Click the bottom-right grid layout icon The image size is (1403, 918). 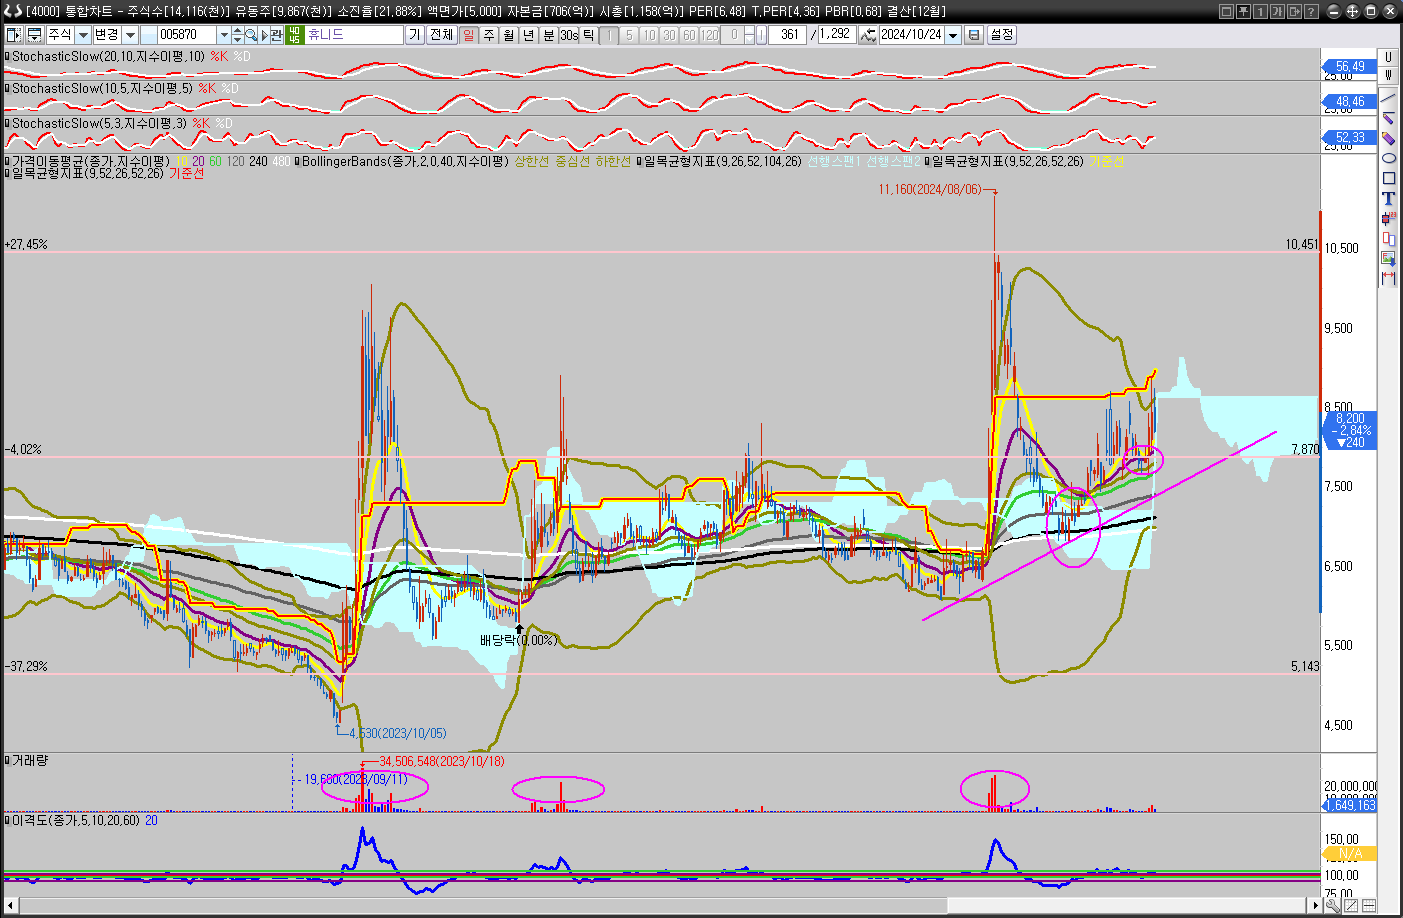coord(1369,906)
